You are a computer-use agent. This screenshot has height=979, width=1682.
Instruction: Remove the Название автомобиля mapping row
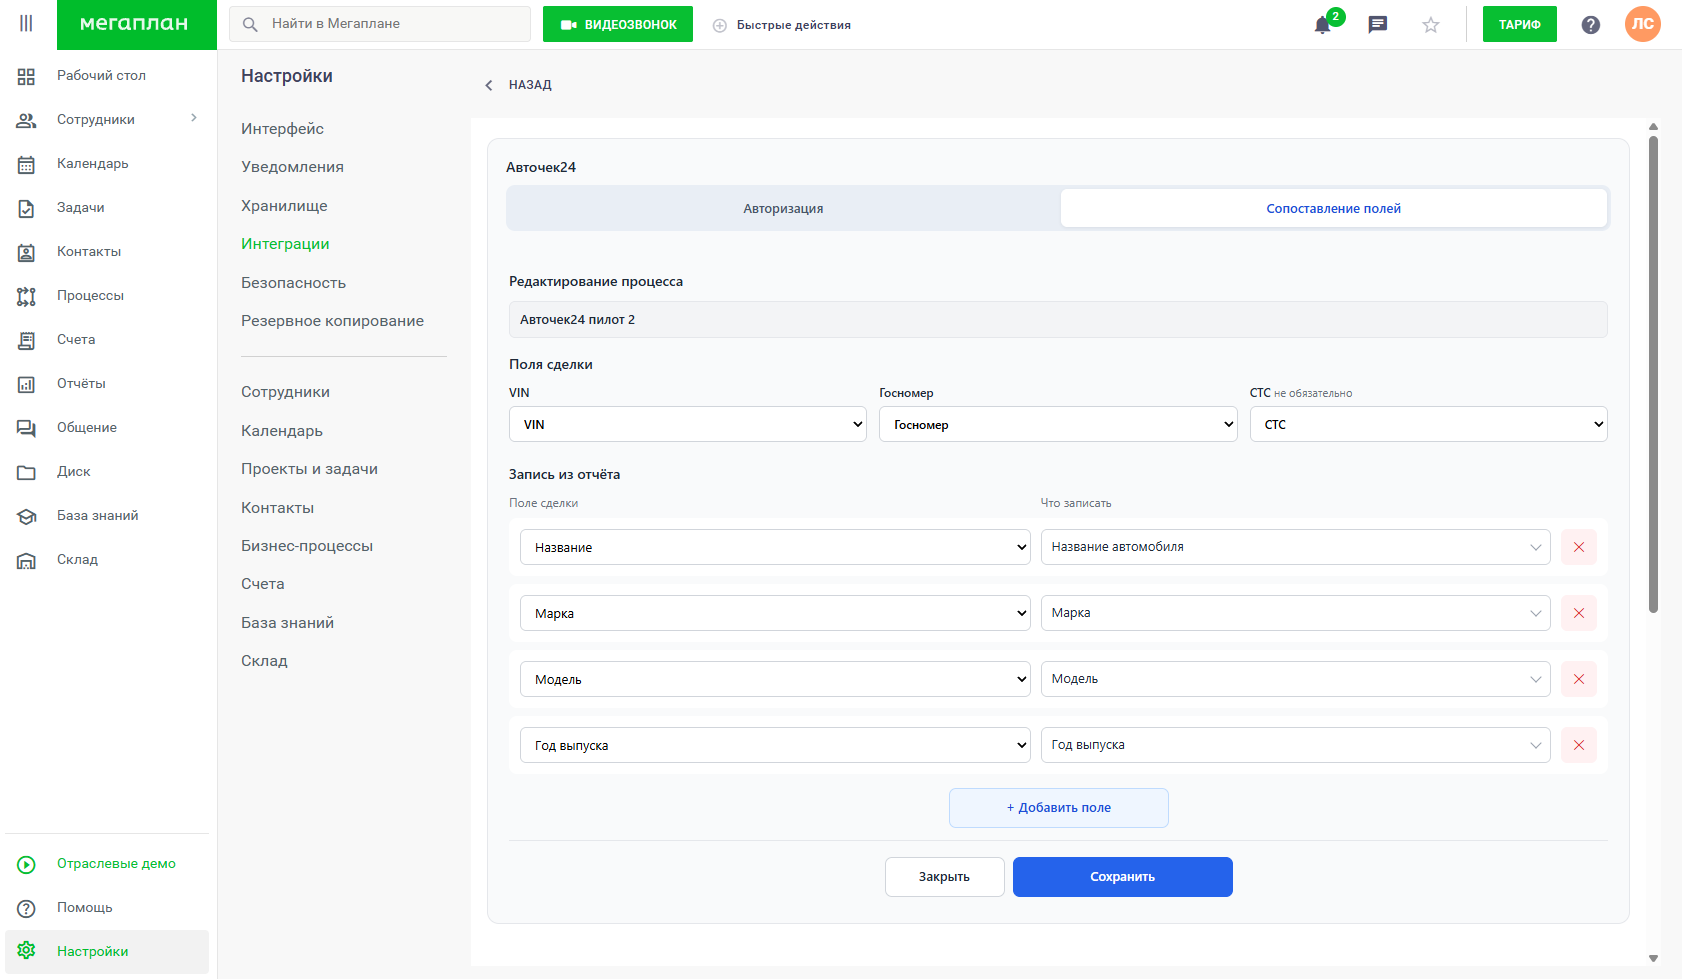pyautogui.click(x=1579, y=547)
